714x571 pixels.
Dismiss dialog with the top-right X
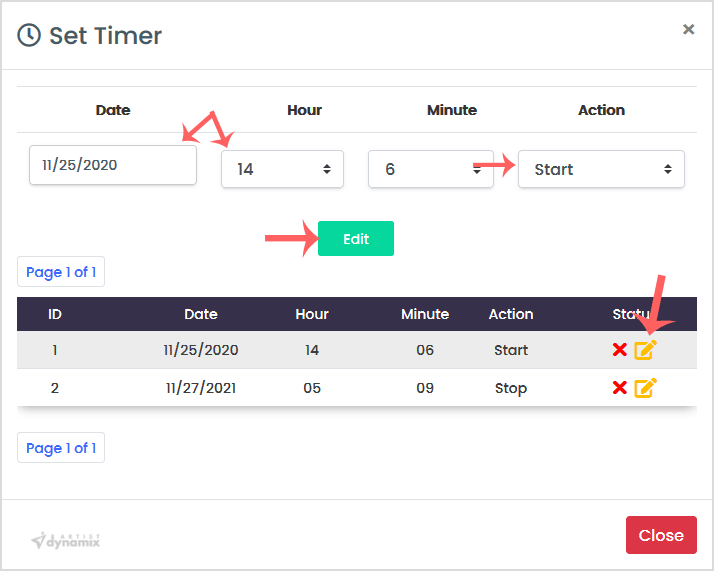688,30
